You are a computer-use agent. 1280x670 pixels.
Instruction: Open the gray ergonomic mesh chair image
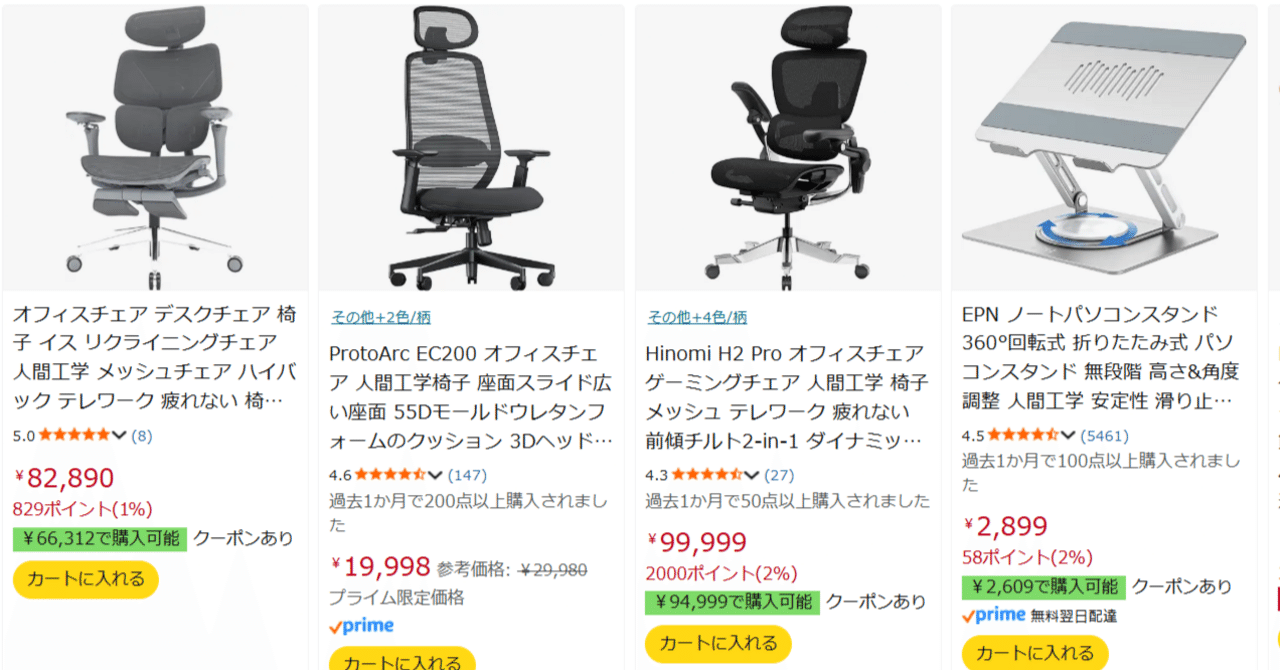tap(155, 148)
